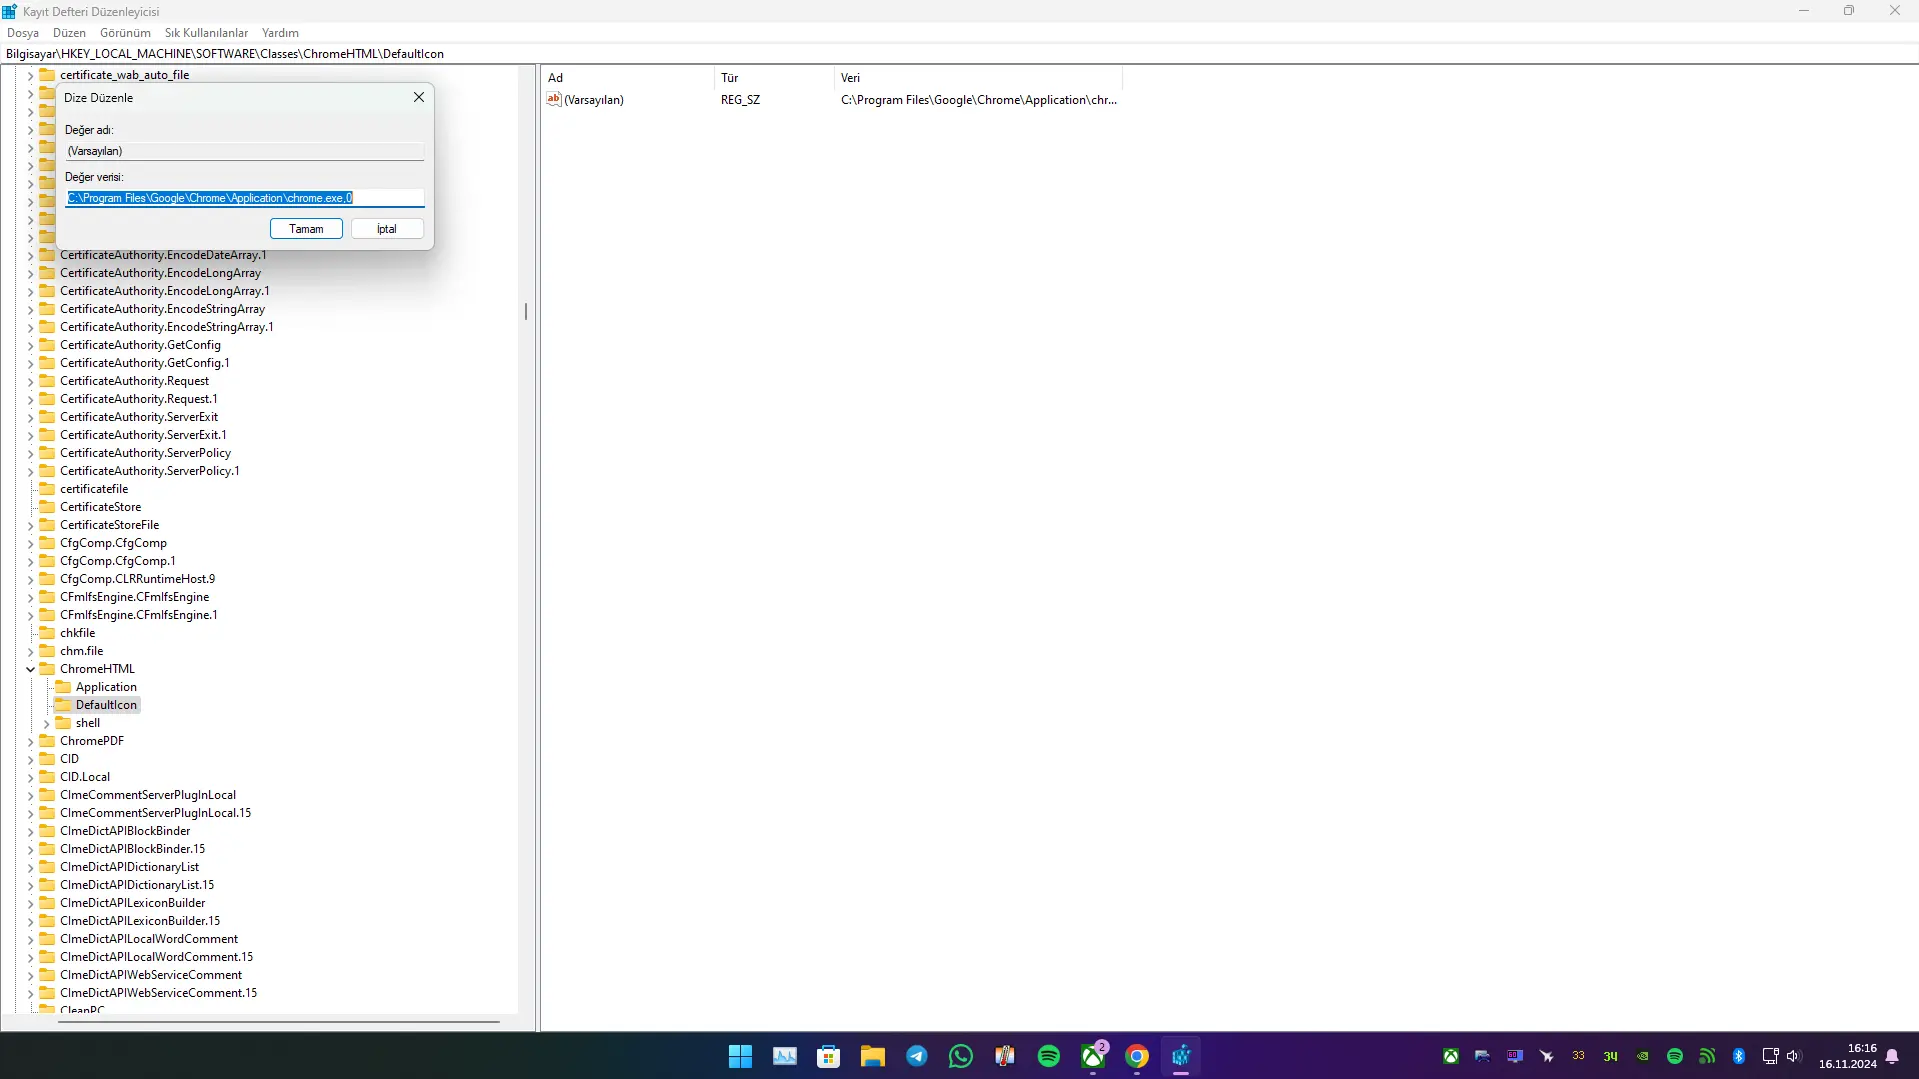
Task: Click the Ad column header
Action: (x=628, y=77)
